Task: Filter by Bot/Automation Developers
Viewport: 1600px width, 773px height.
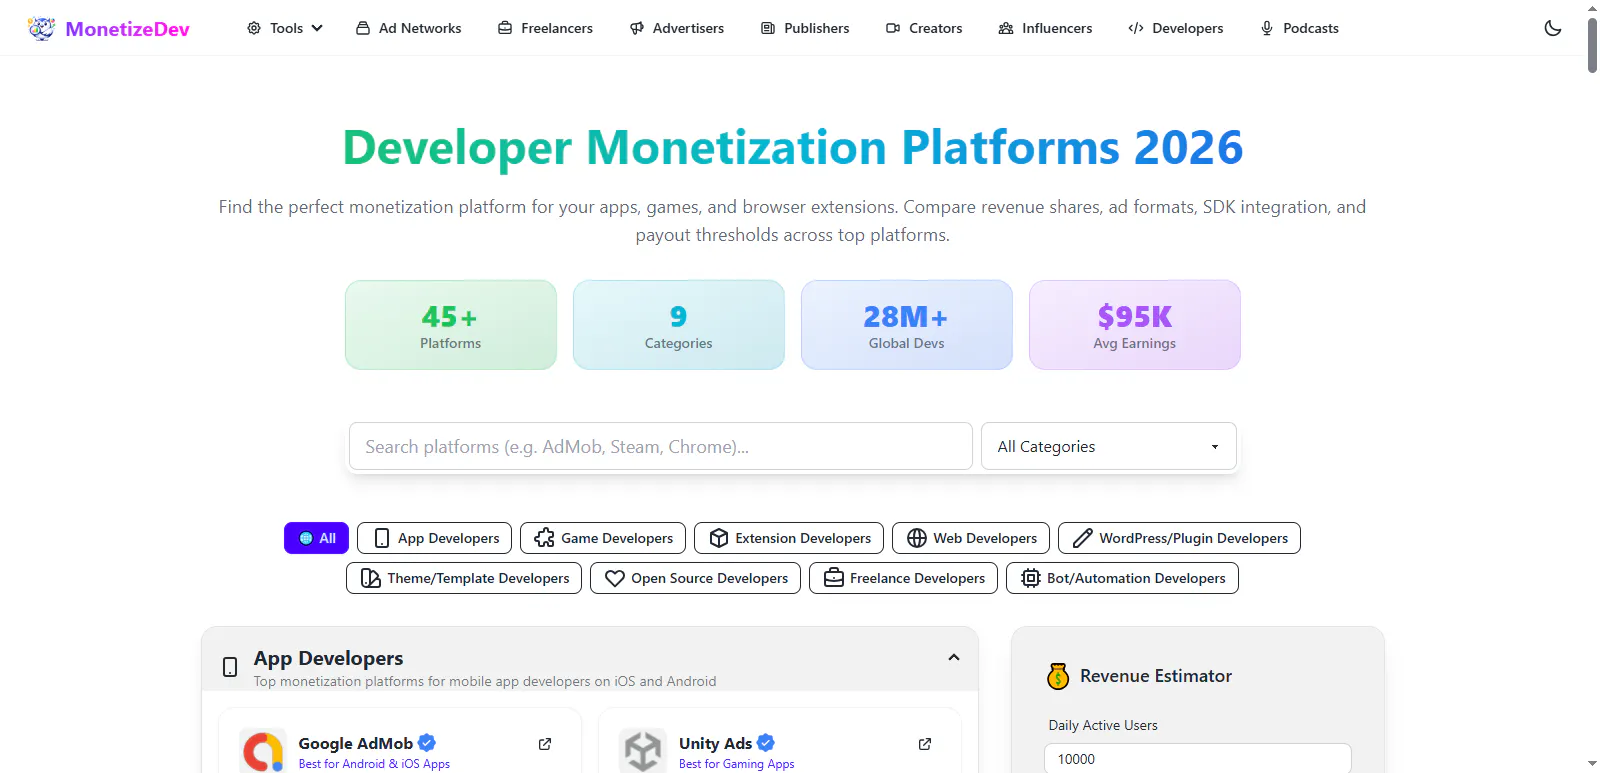Action: tap(1122, 578)
